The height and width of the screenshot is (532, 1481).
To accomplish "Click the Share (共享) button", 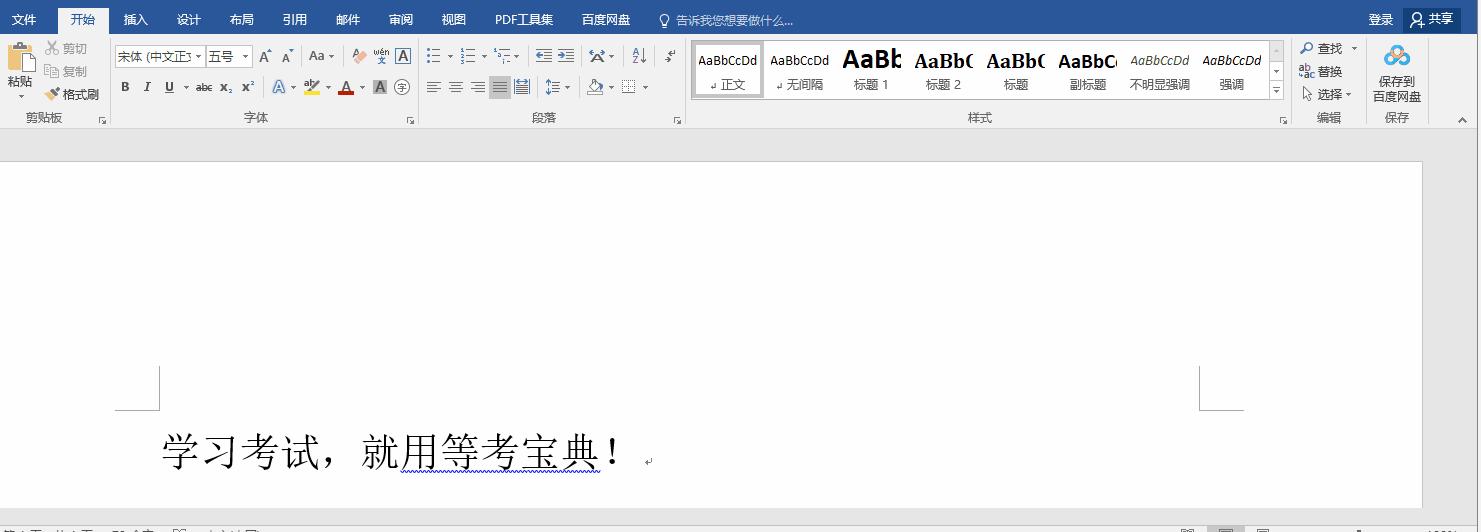I will pyautogui.click(x=1432, y=20).
